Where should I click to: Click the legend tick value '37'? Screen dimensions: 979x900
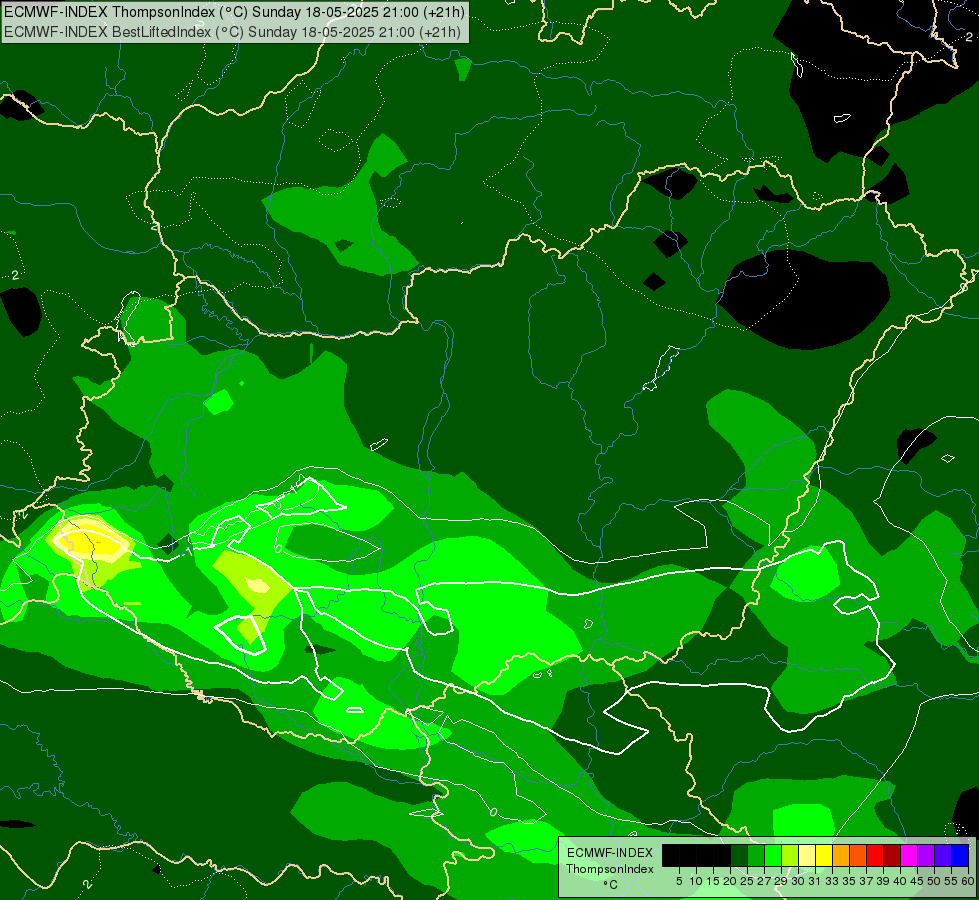(x=866, y=881)
